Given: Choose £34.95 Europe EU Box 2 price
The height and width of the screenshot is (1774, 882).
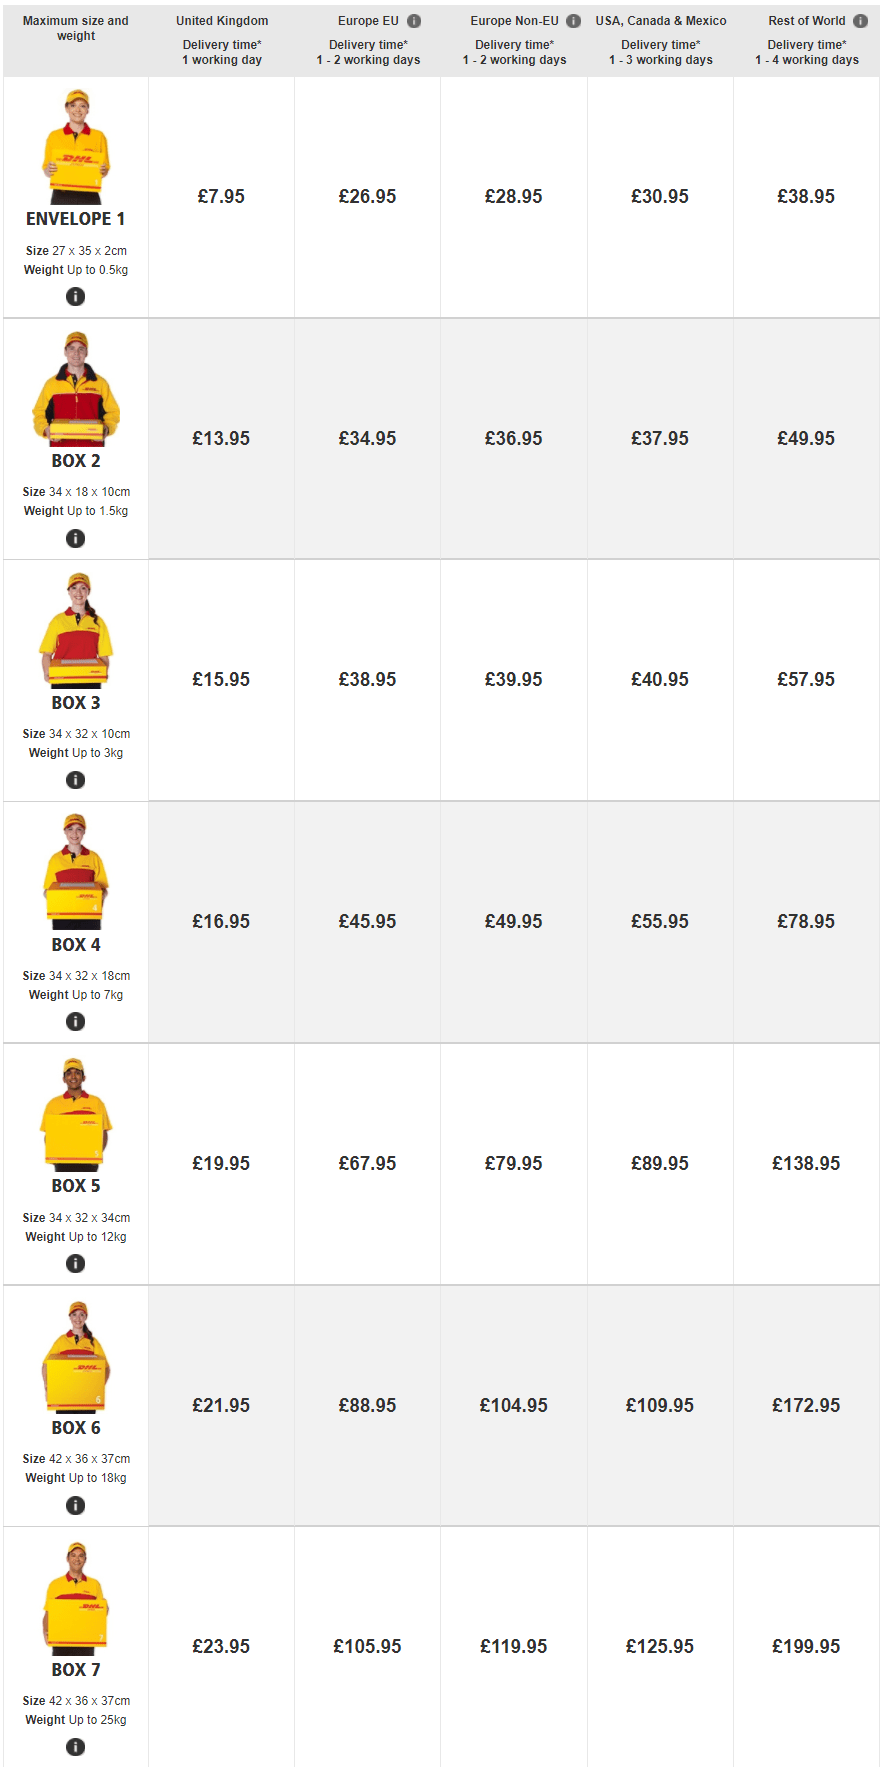Looking at the screenshot, I should point(367,439).
